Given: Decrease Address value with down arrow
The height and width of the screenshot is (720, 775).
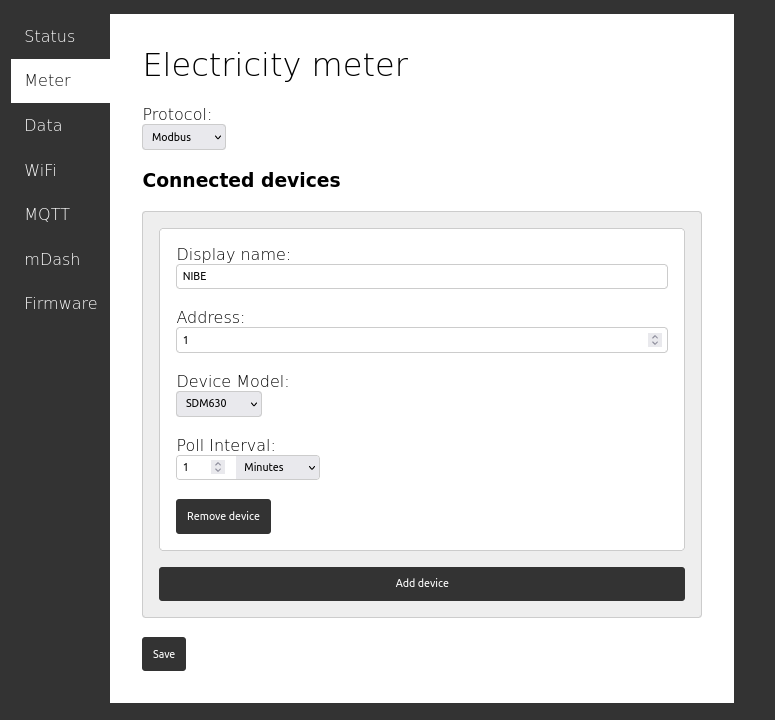Looking at the screenshot, I should [x=655, y=343].
